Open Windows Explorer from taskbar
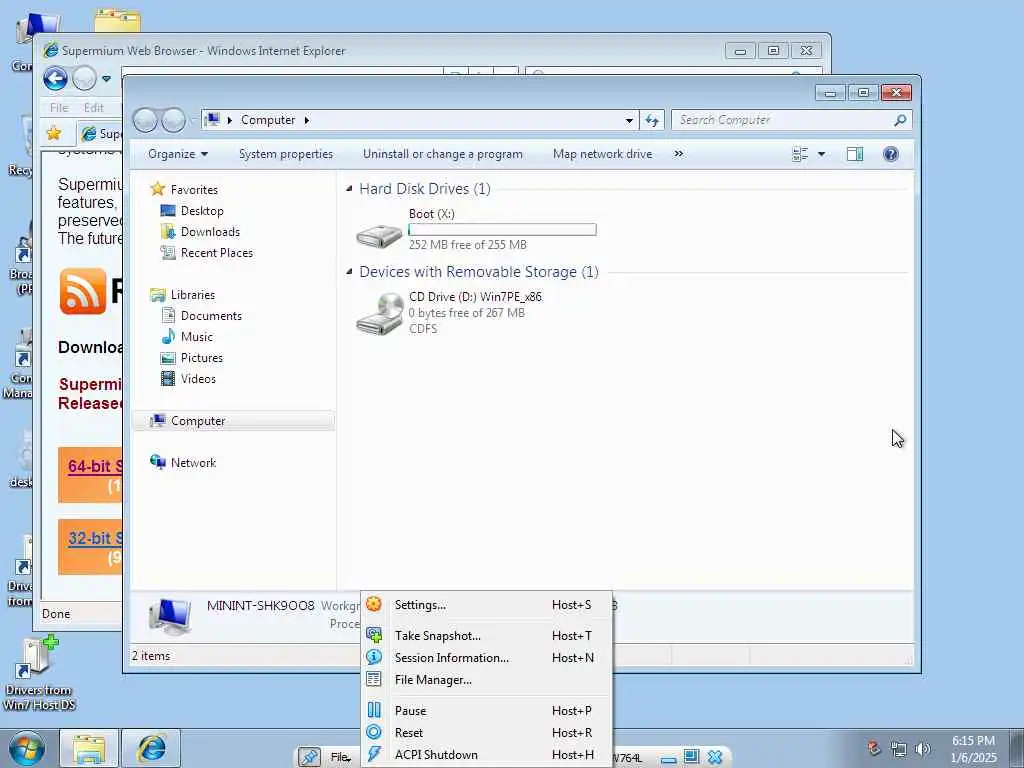Image resolution: width=1024 pixels, height=768 pixels. [89, 749]
